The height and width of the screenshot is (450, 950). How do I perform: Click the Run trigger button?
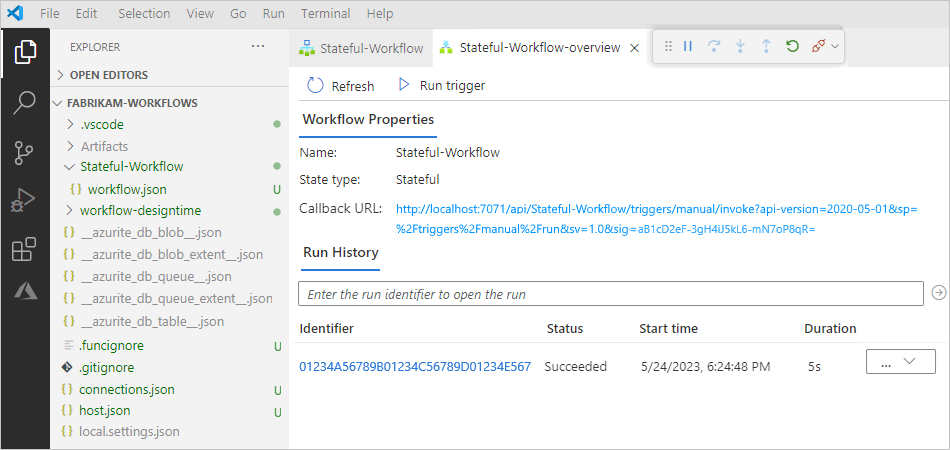(442, 85)
